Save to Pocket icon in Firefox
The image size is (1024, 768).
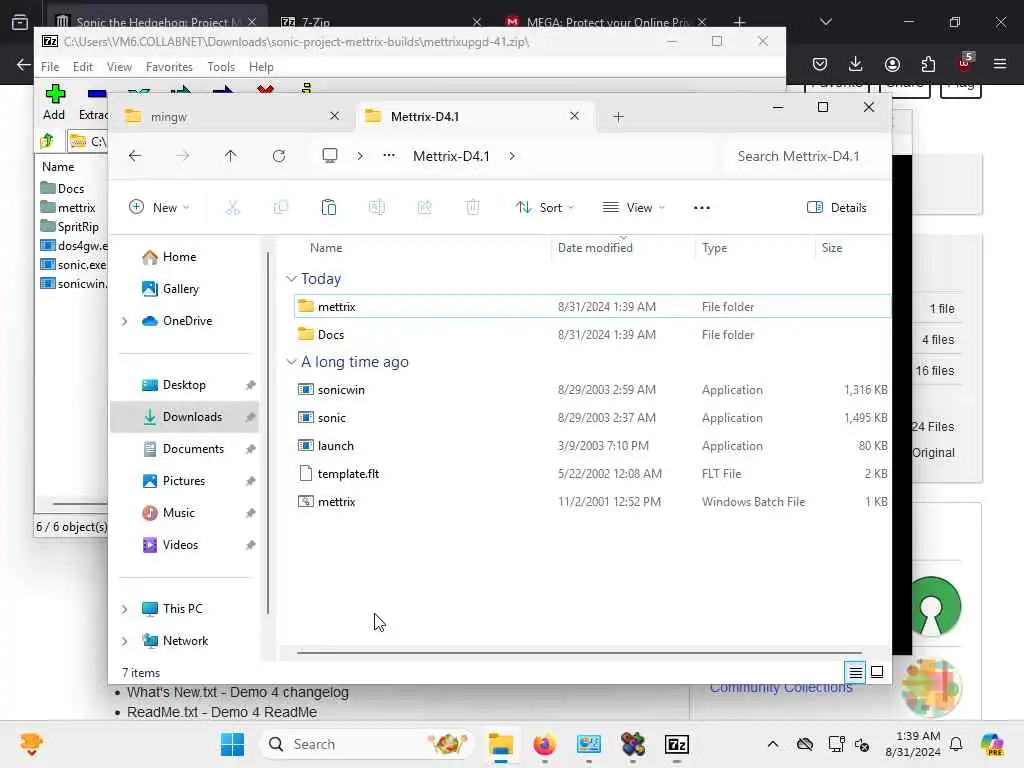[820, 64]
